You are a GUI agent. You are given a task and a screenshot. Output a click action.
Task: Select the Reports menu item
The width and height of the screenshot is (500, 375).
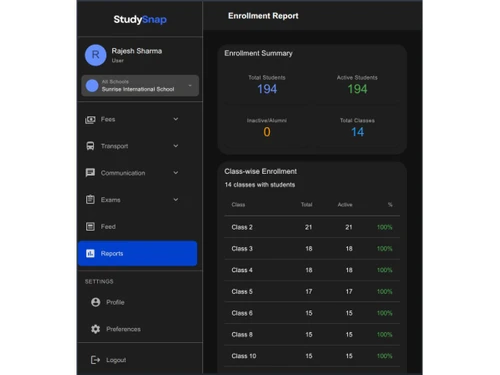click(x=137, y=253)
